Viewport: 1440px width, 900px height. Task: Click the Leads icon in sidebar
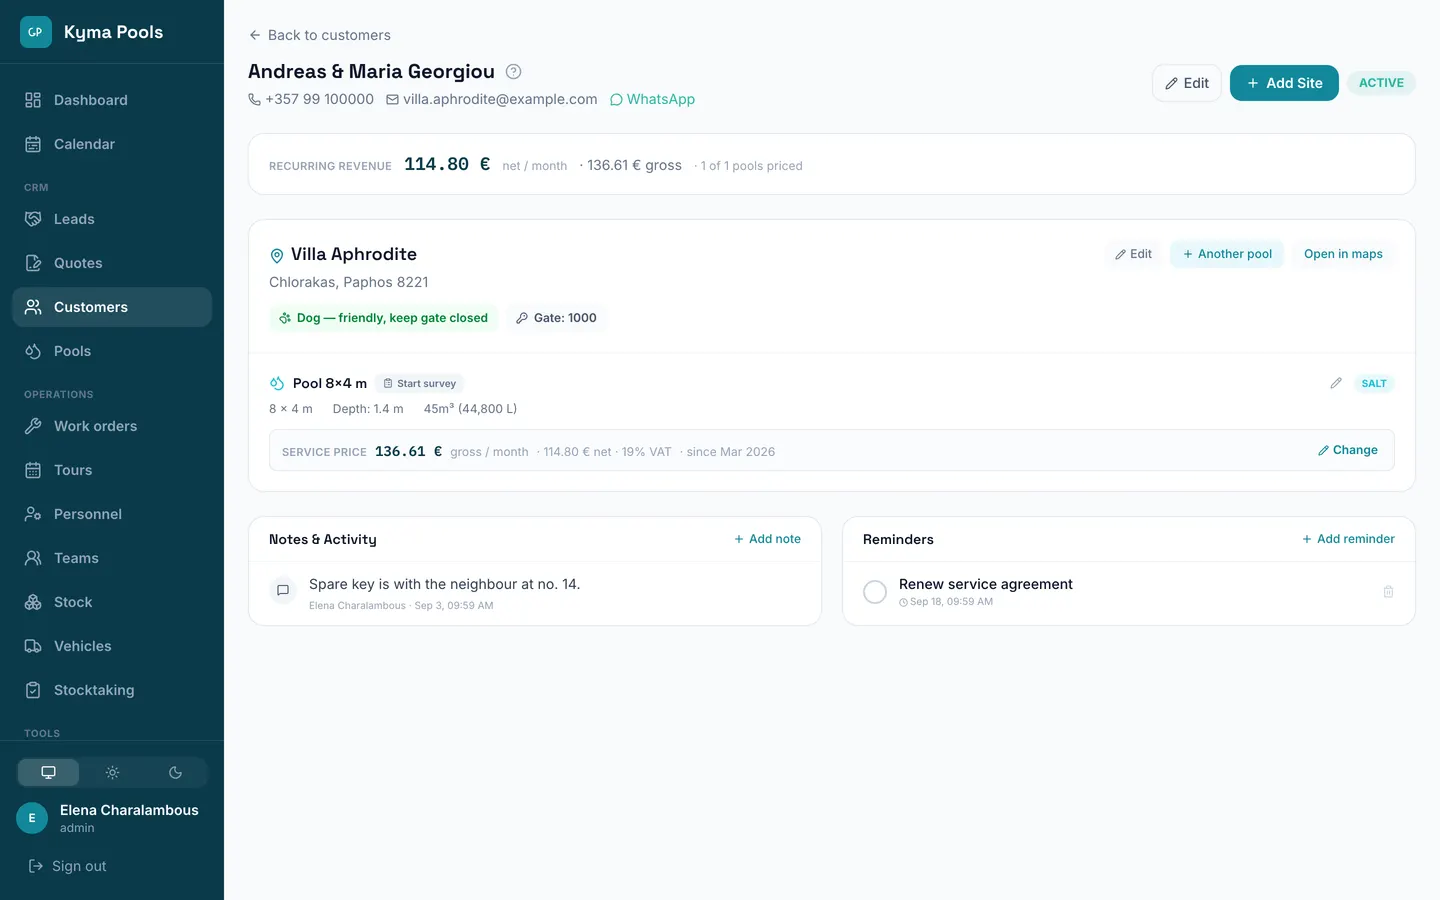33,219
